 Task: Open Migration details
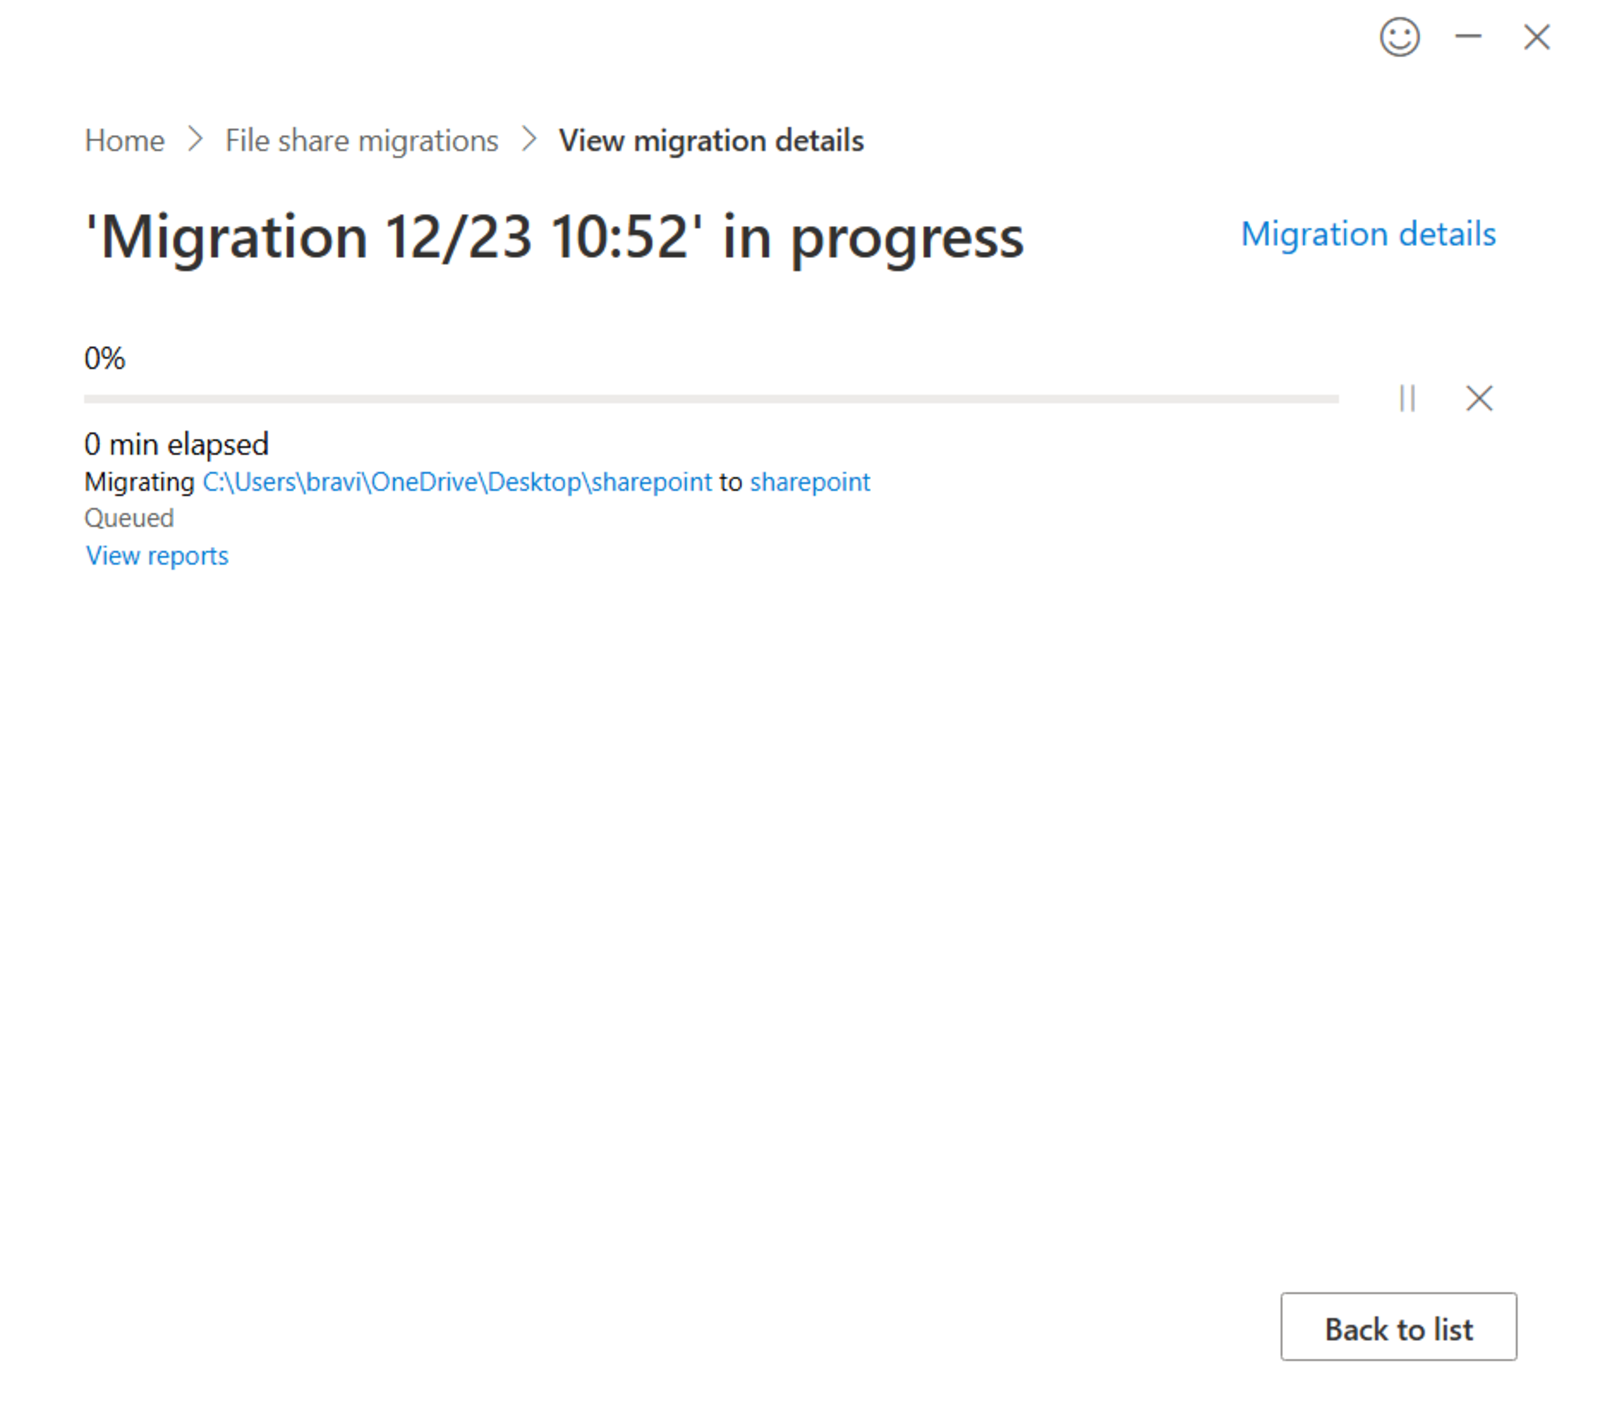pyautogui.click(x=1369, y=234)
